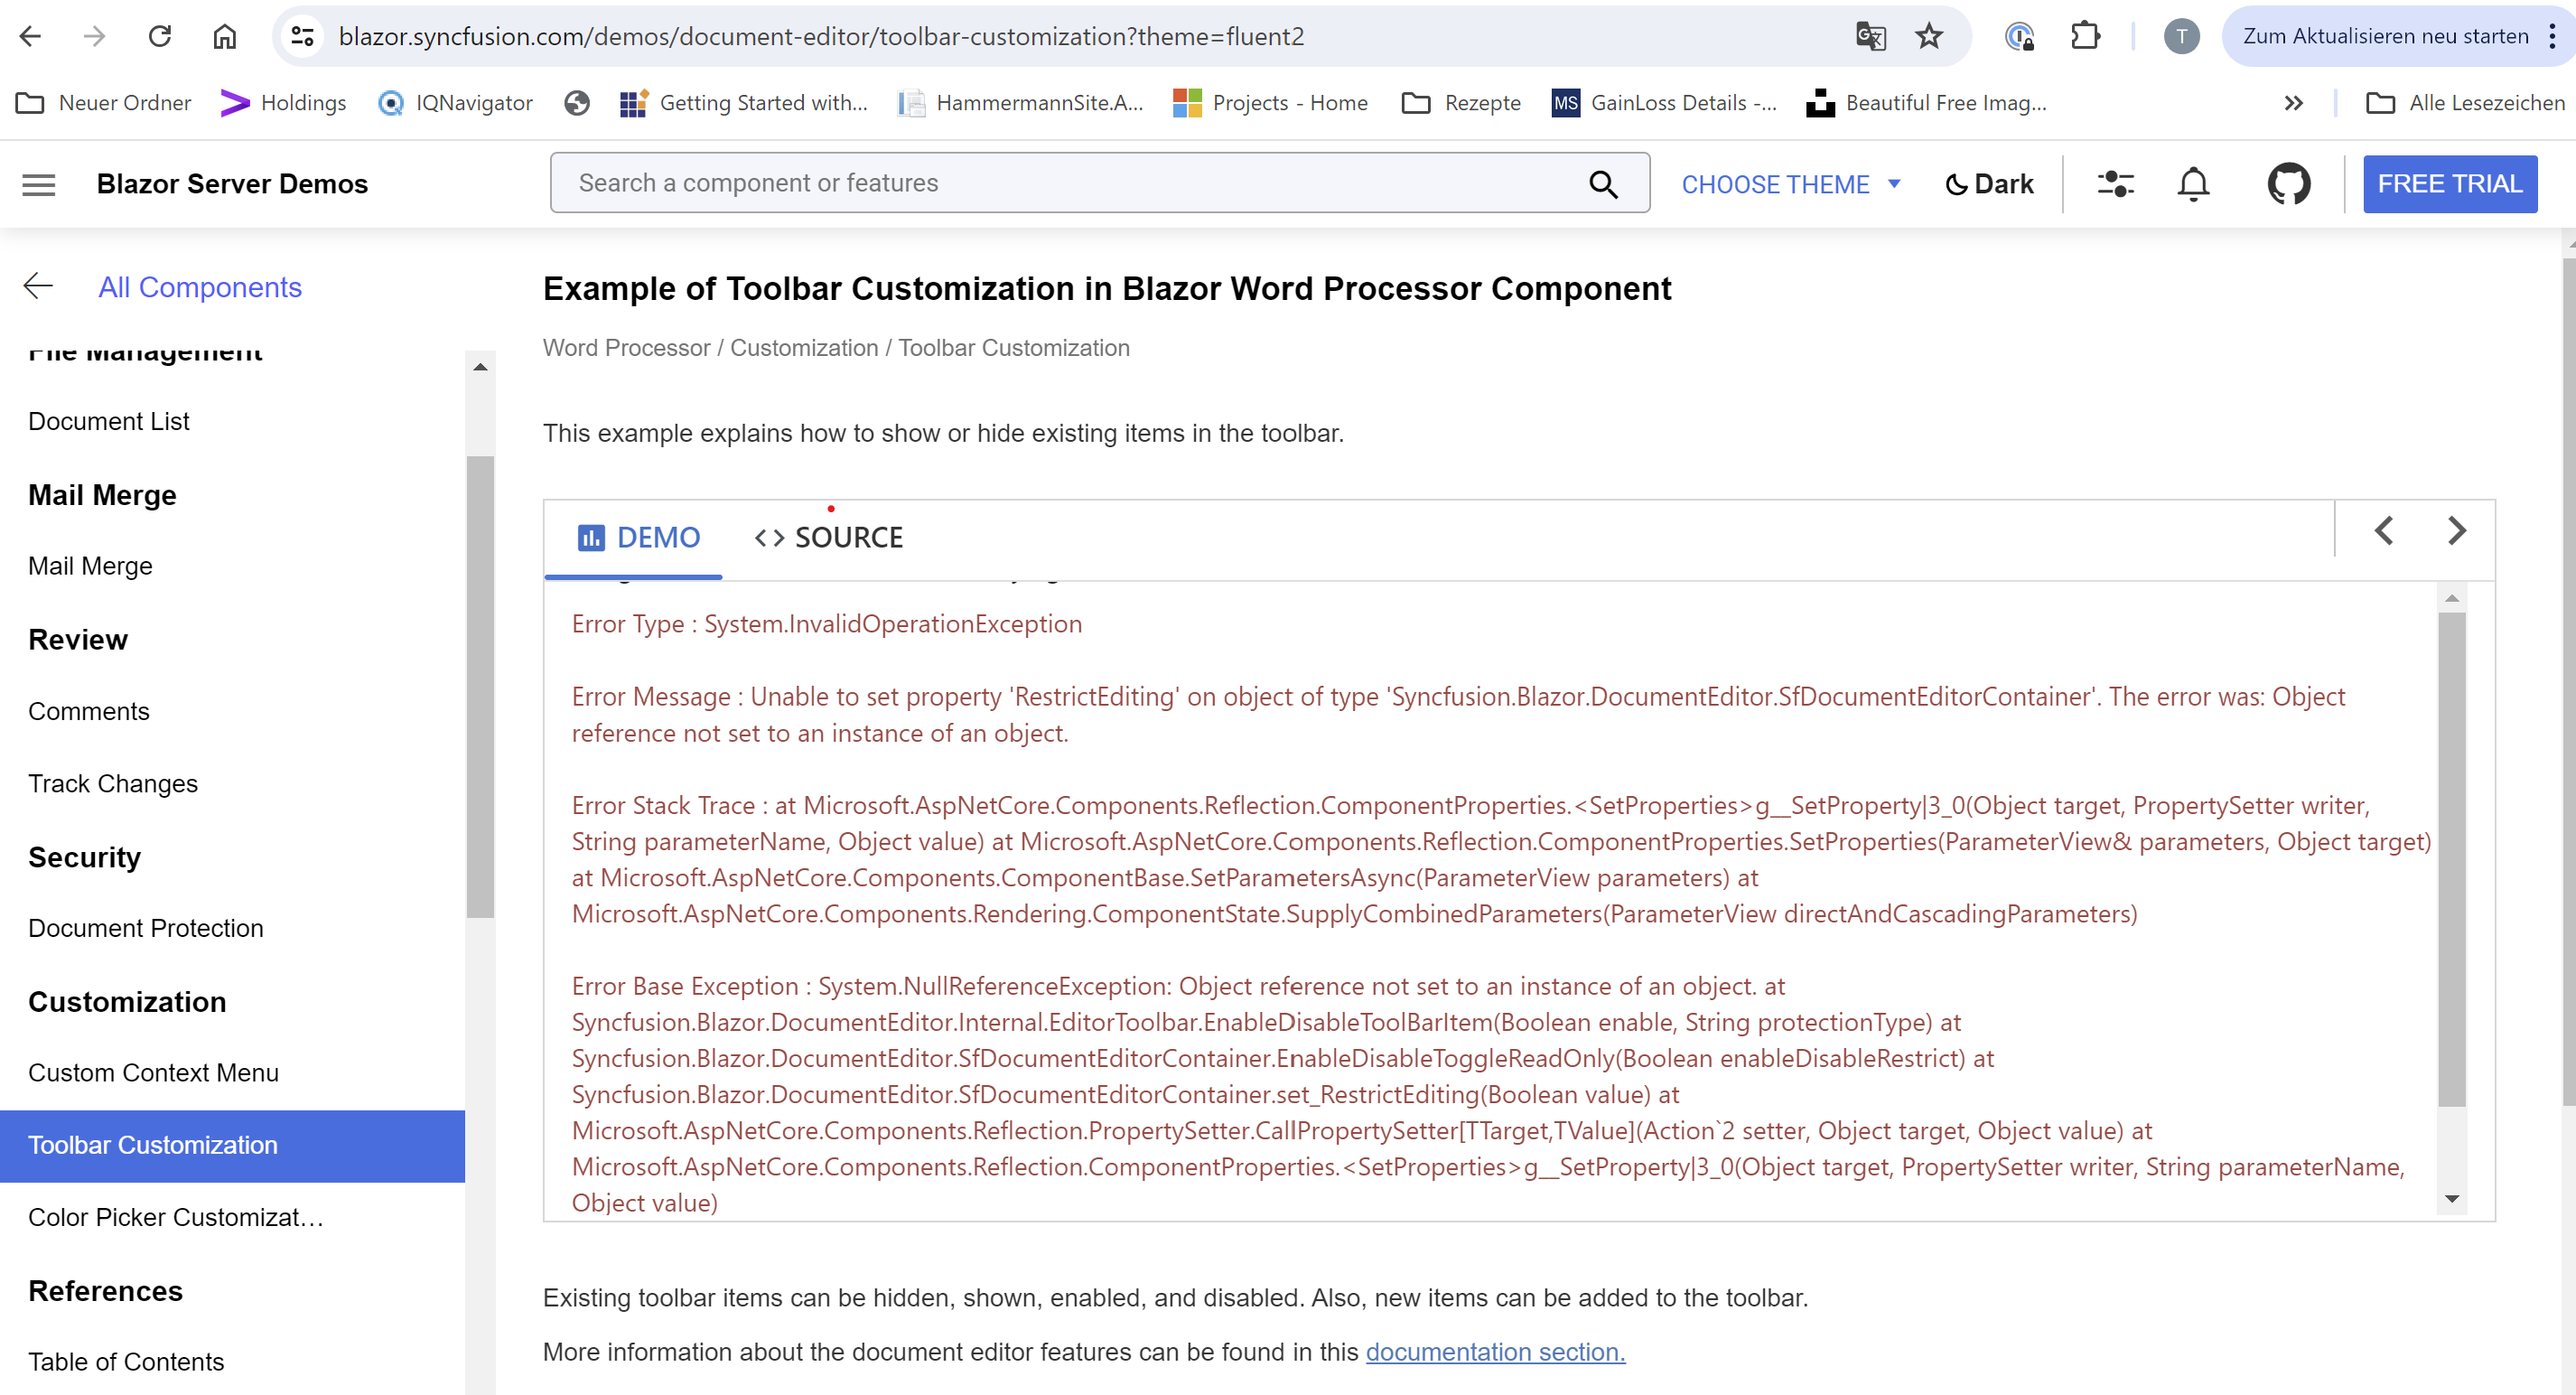Screen dimensions: 2576x1395
Task: Expand the CHOOSE THEME dropdown
Action: coord(1791,184)
